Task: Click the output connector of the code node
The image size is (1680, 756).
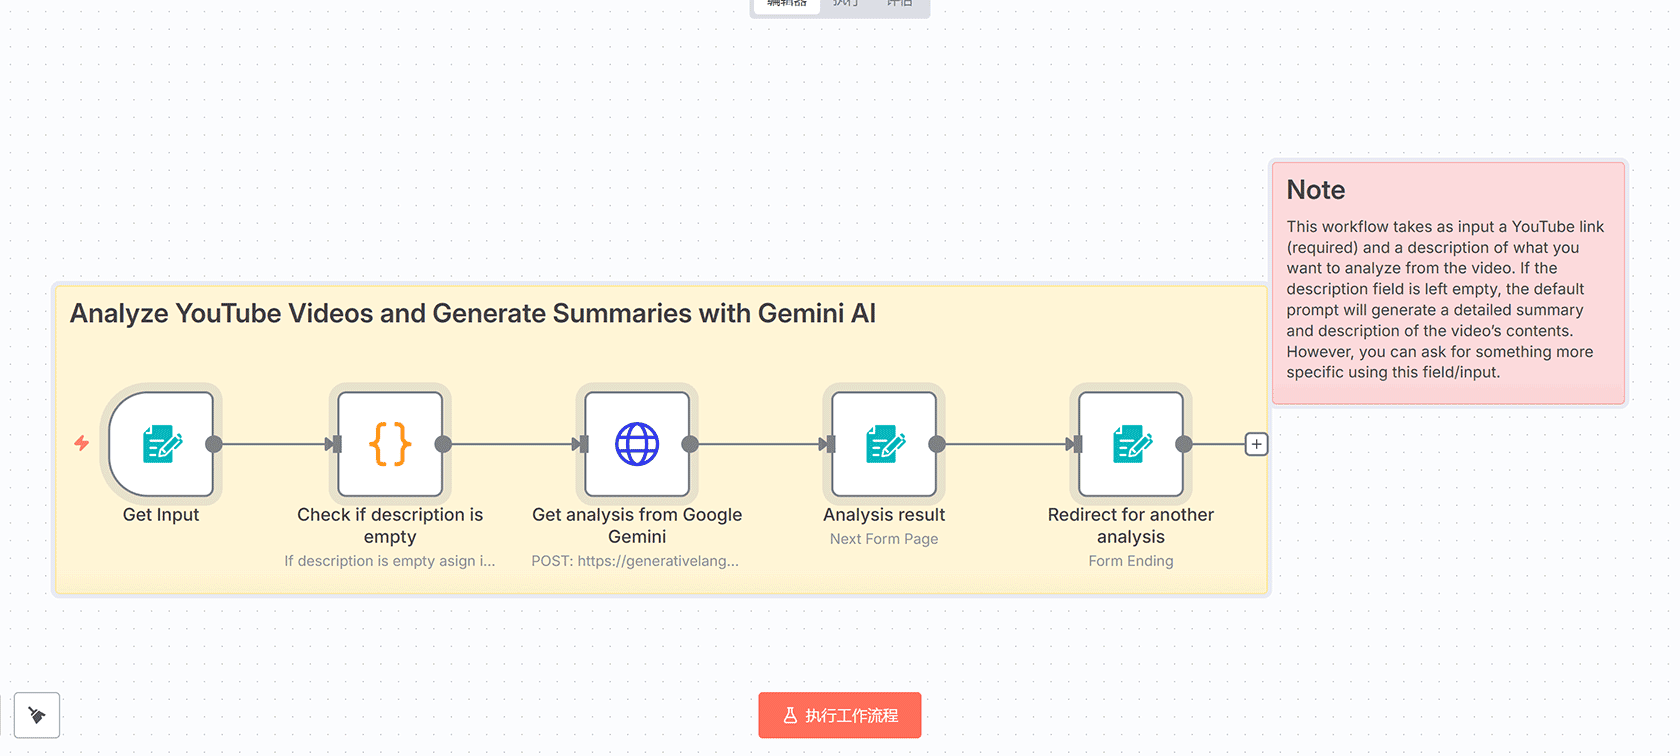Action: click(443, 444)
